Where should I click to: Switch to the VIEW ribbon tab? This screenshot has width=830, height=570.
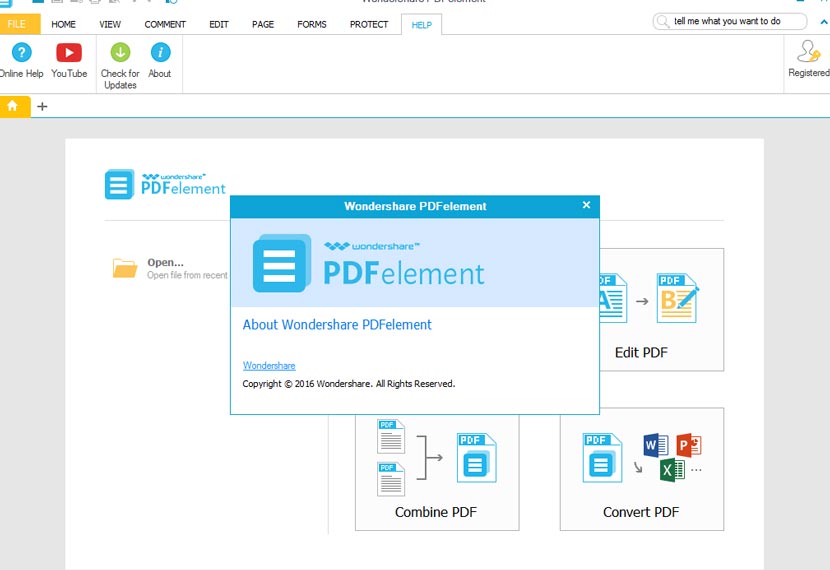tap(110, 24)
